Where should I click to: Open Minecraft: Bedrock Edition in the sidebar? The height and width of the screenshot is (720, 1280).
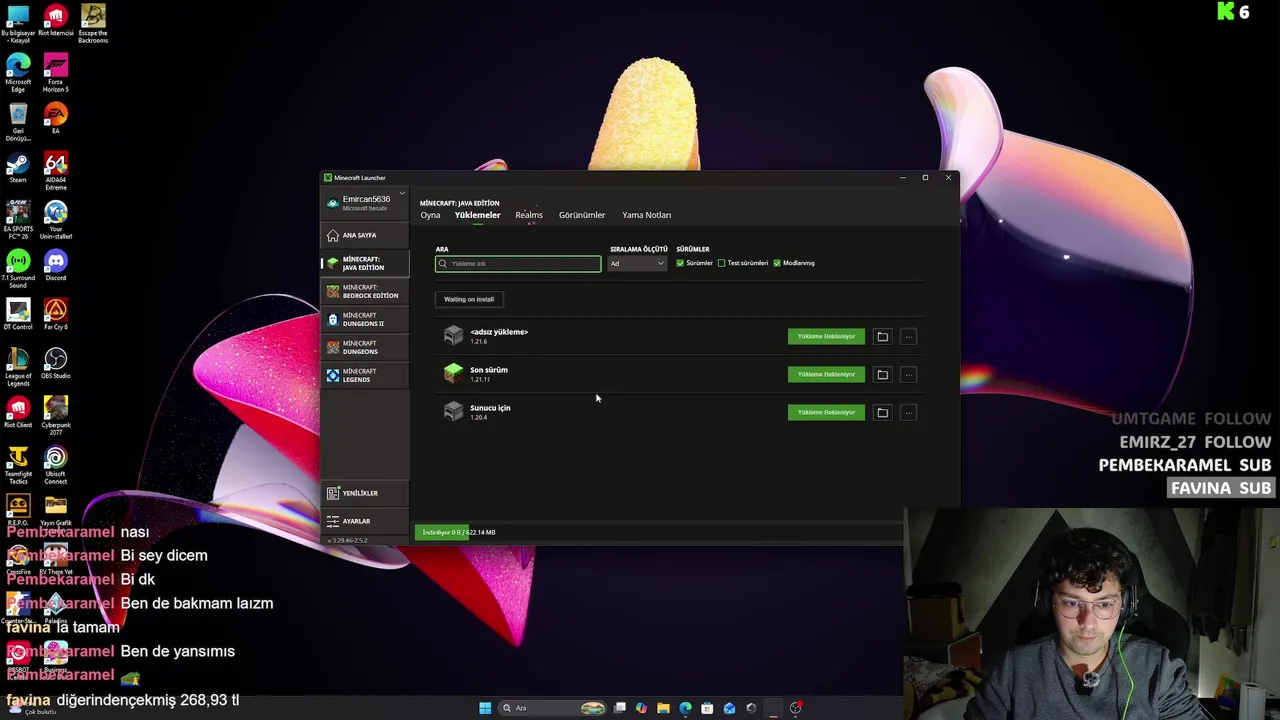click(365, 291)
